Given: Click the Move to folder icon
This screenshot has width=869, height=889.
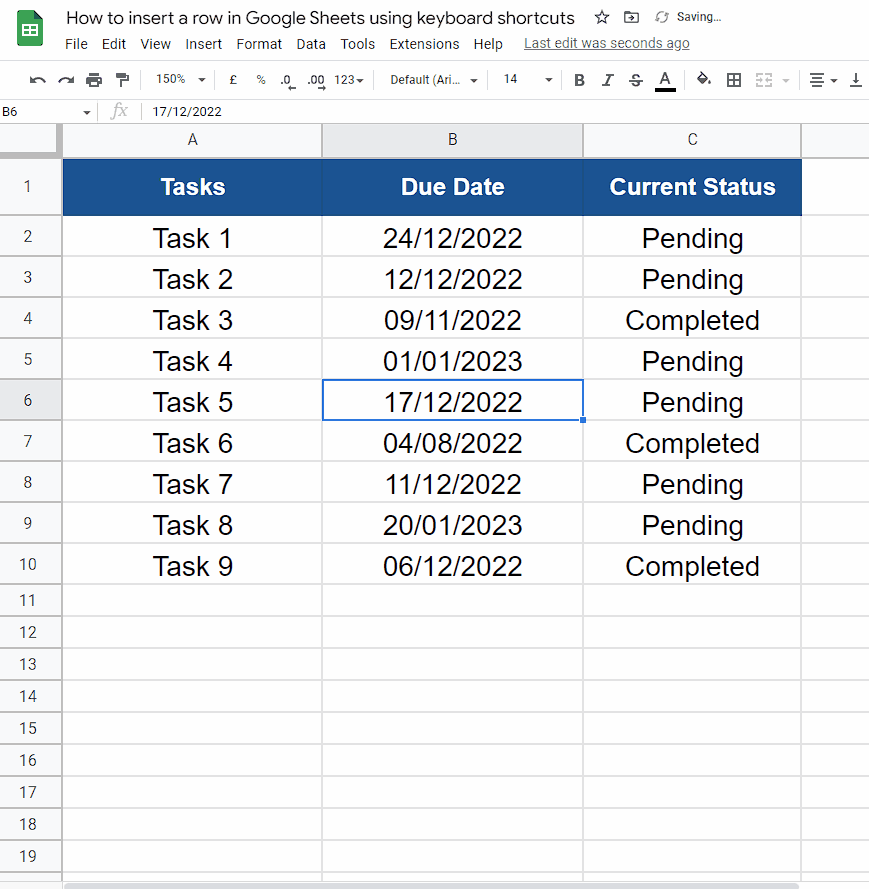Looking at the screenshot, I should tap(630, 17).
